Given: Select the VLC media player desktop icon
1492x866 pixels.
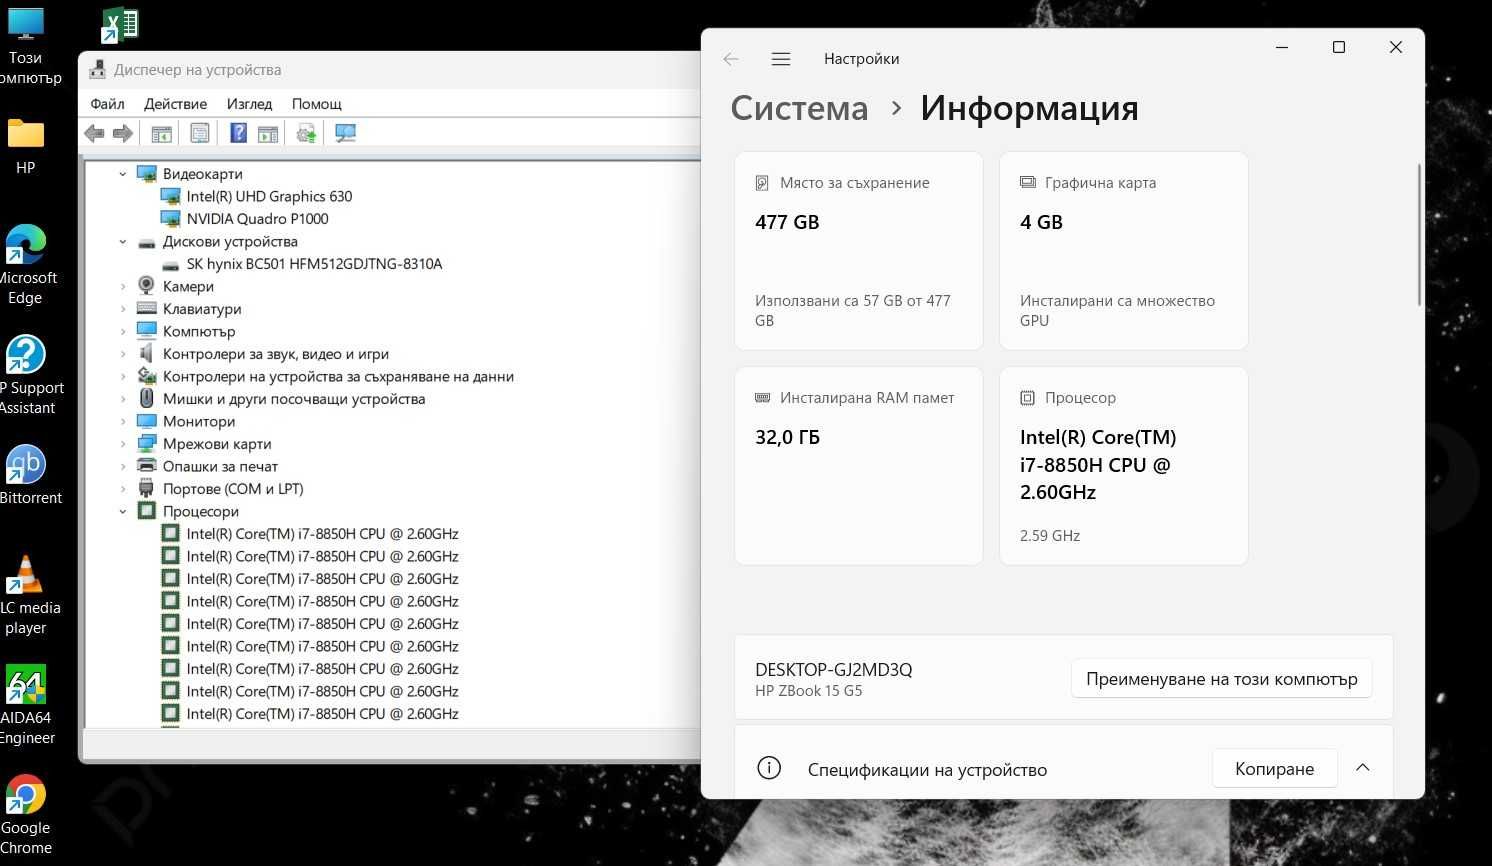Looking at the screenshot, I should point(27,595).
